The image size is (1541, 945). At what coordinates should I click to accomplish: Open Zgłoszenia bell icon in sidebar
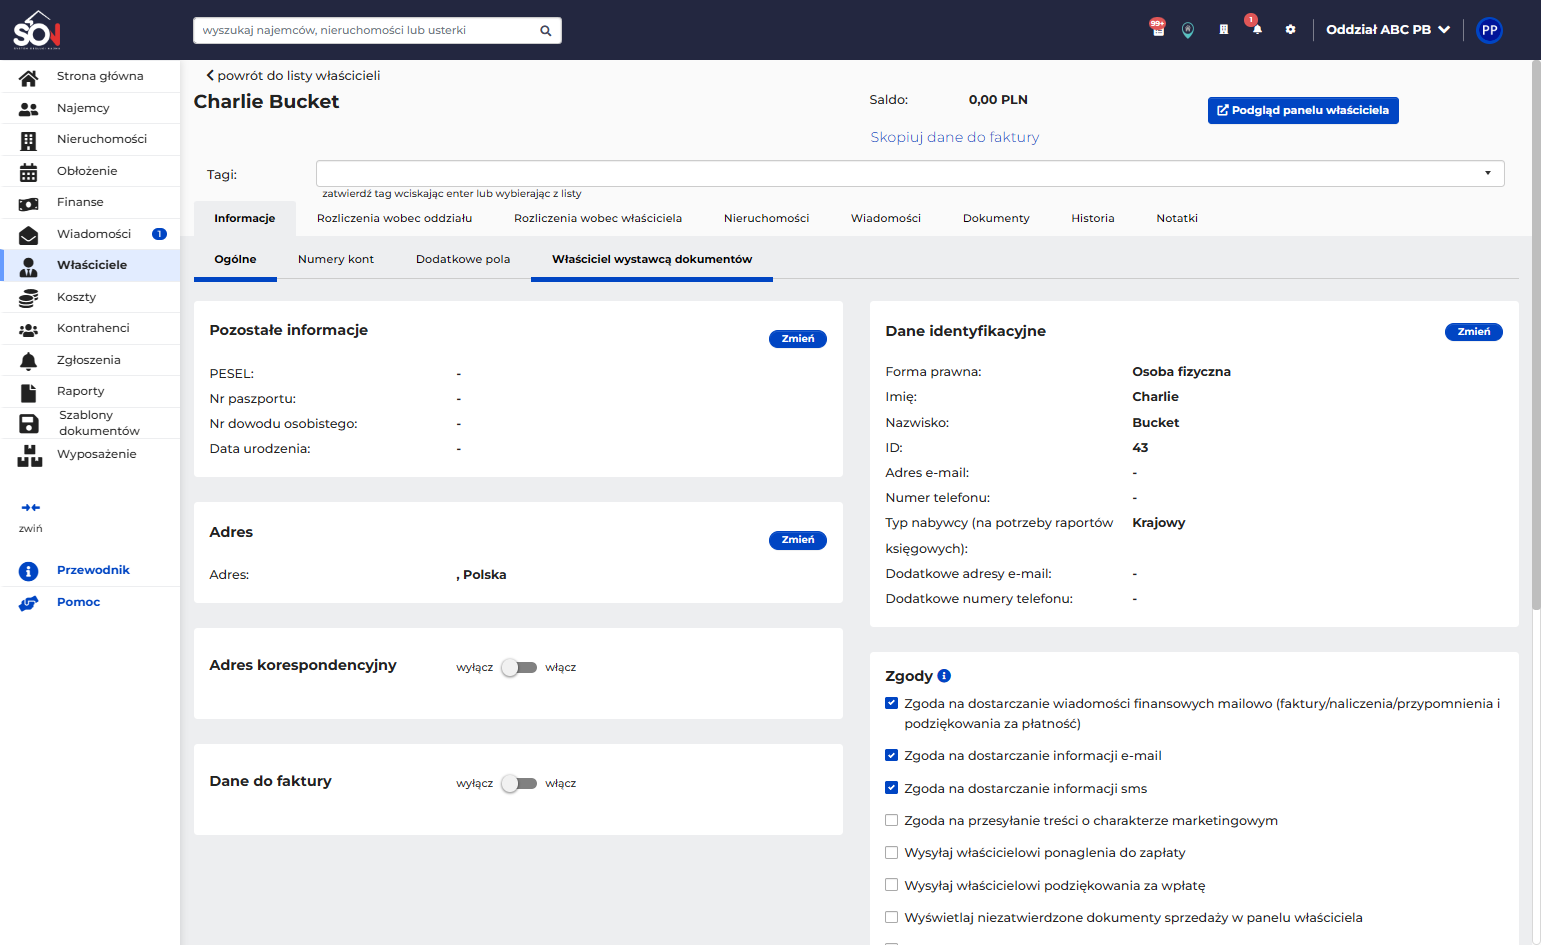(x=29, y=361)
